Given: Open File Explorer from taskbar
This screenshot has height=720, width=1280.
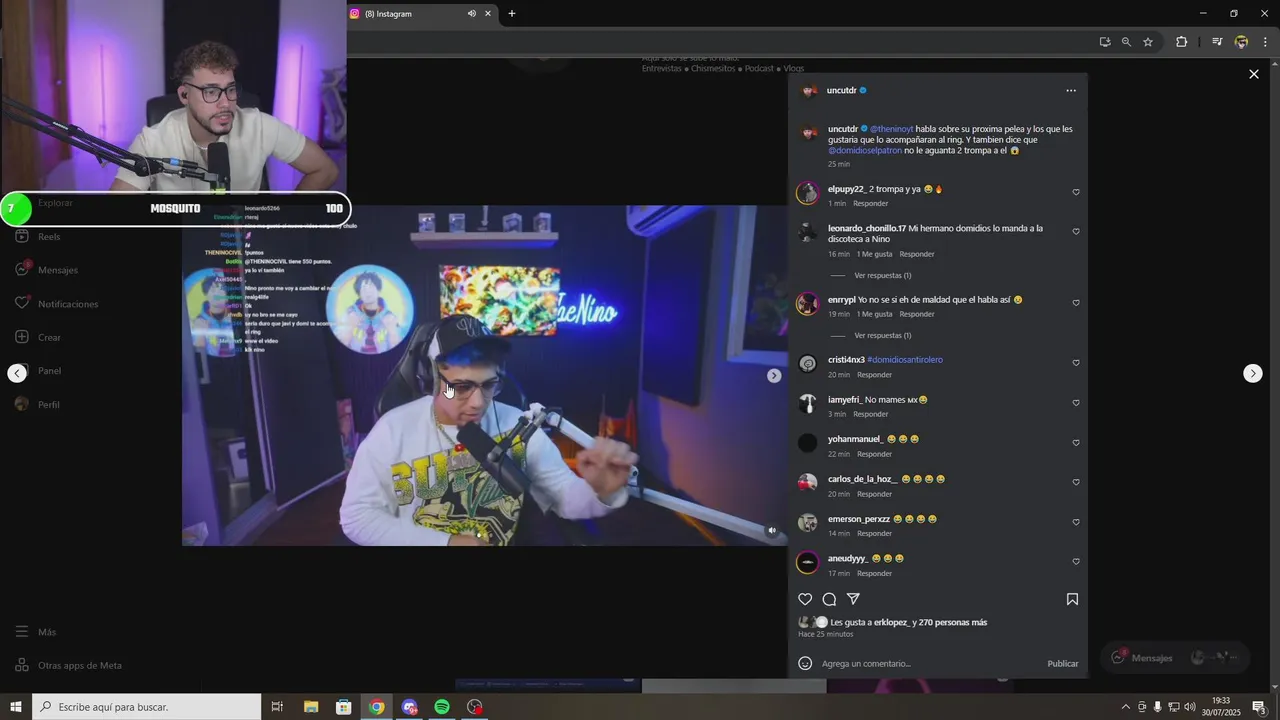Looking at the screenshot, I should [311, 707].
